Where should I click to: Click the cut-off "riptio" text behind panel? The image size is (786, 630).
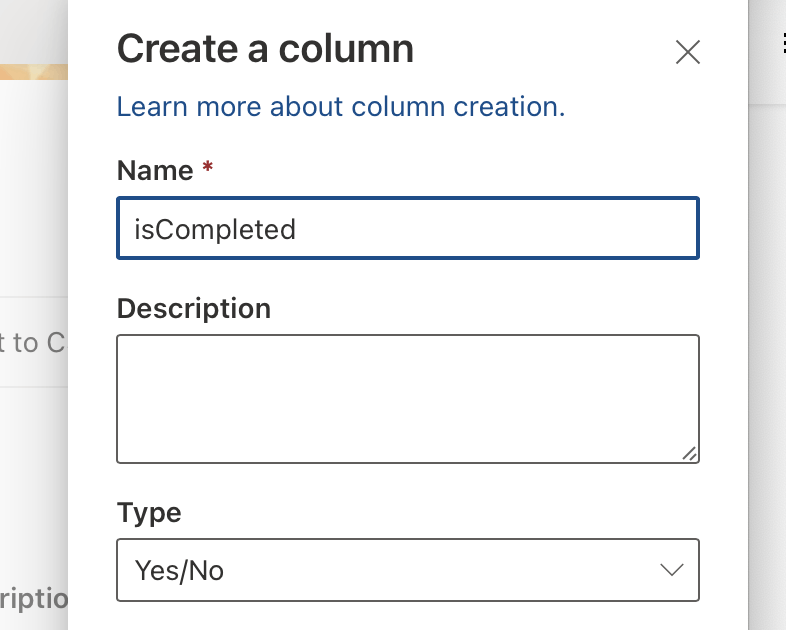[34, 600]
